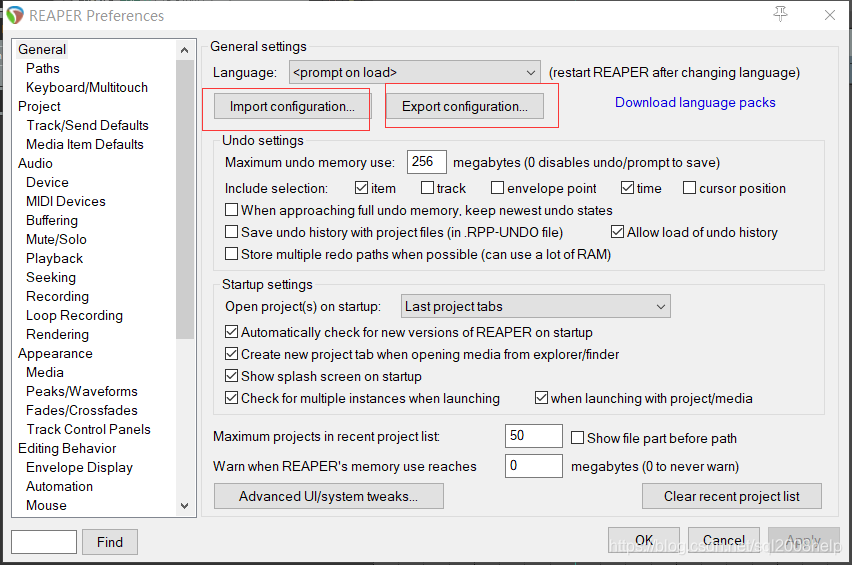Toggle Show splash screen on startup
Screen dimensions: 852x565
pos(231,375)
